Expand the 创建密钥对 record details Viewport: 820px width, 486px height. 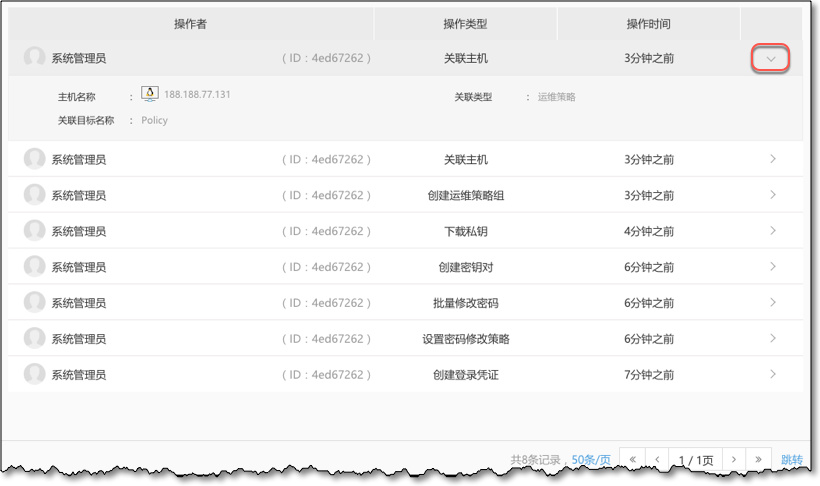coord(772,267)
